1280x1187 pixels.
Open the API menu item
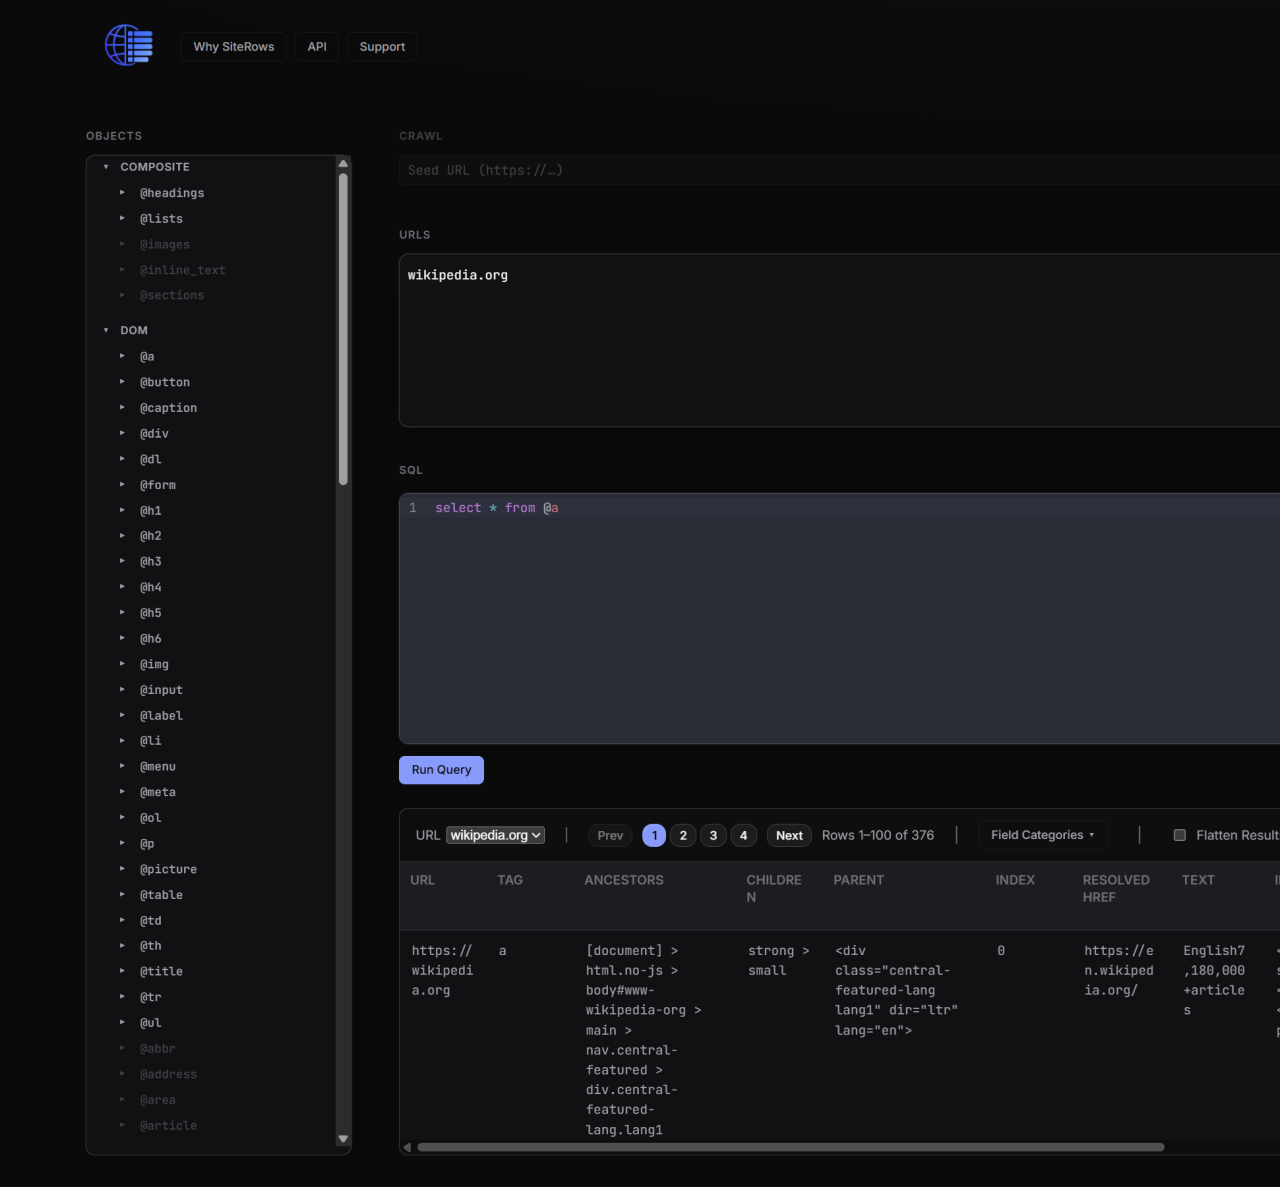pyautogui.click(x=317, y=47)
